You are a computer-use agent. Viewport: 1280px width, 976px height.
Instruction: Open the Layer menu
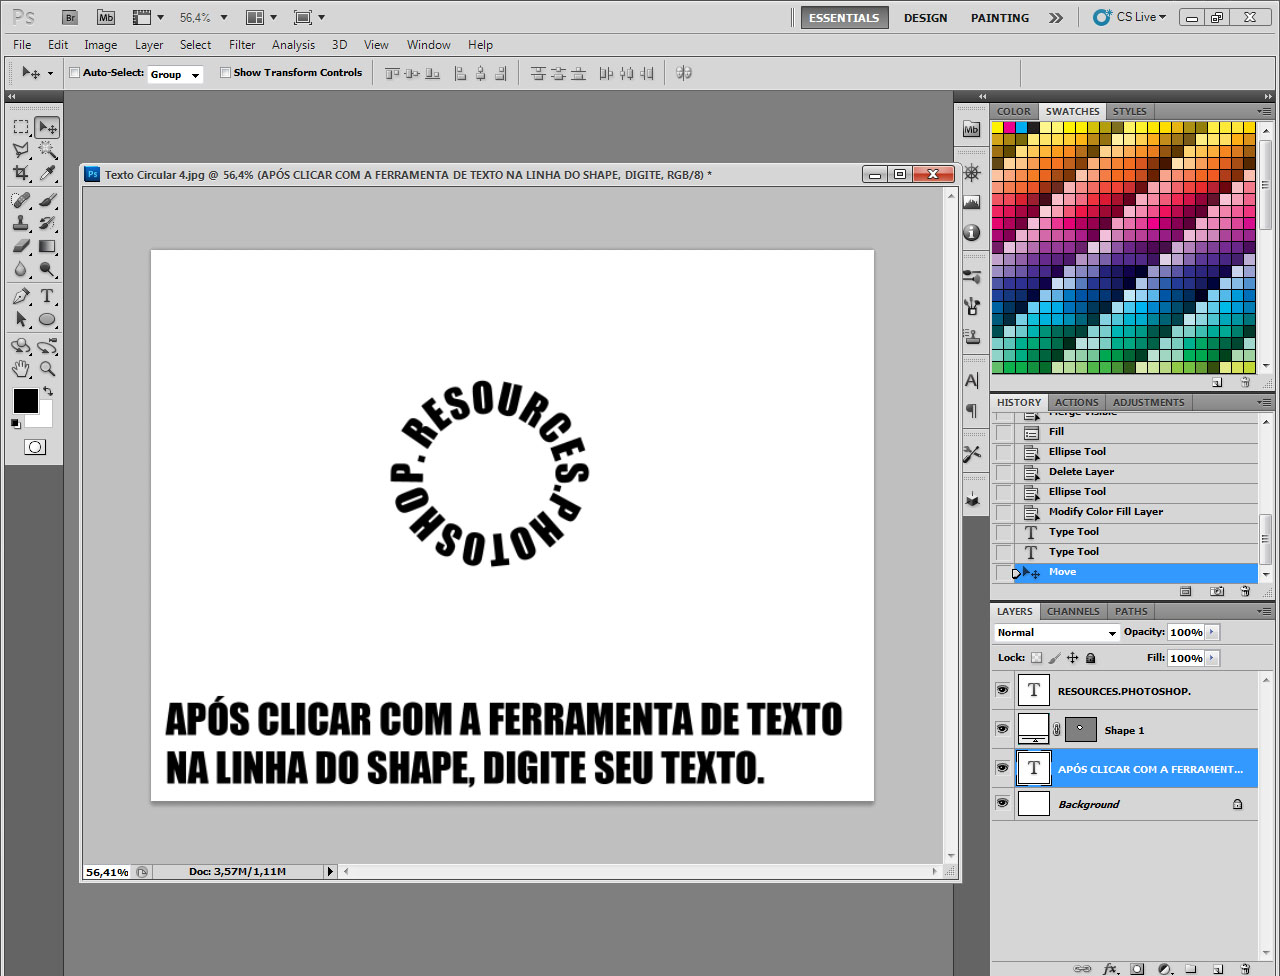click(149, 45)
